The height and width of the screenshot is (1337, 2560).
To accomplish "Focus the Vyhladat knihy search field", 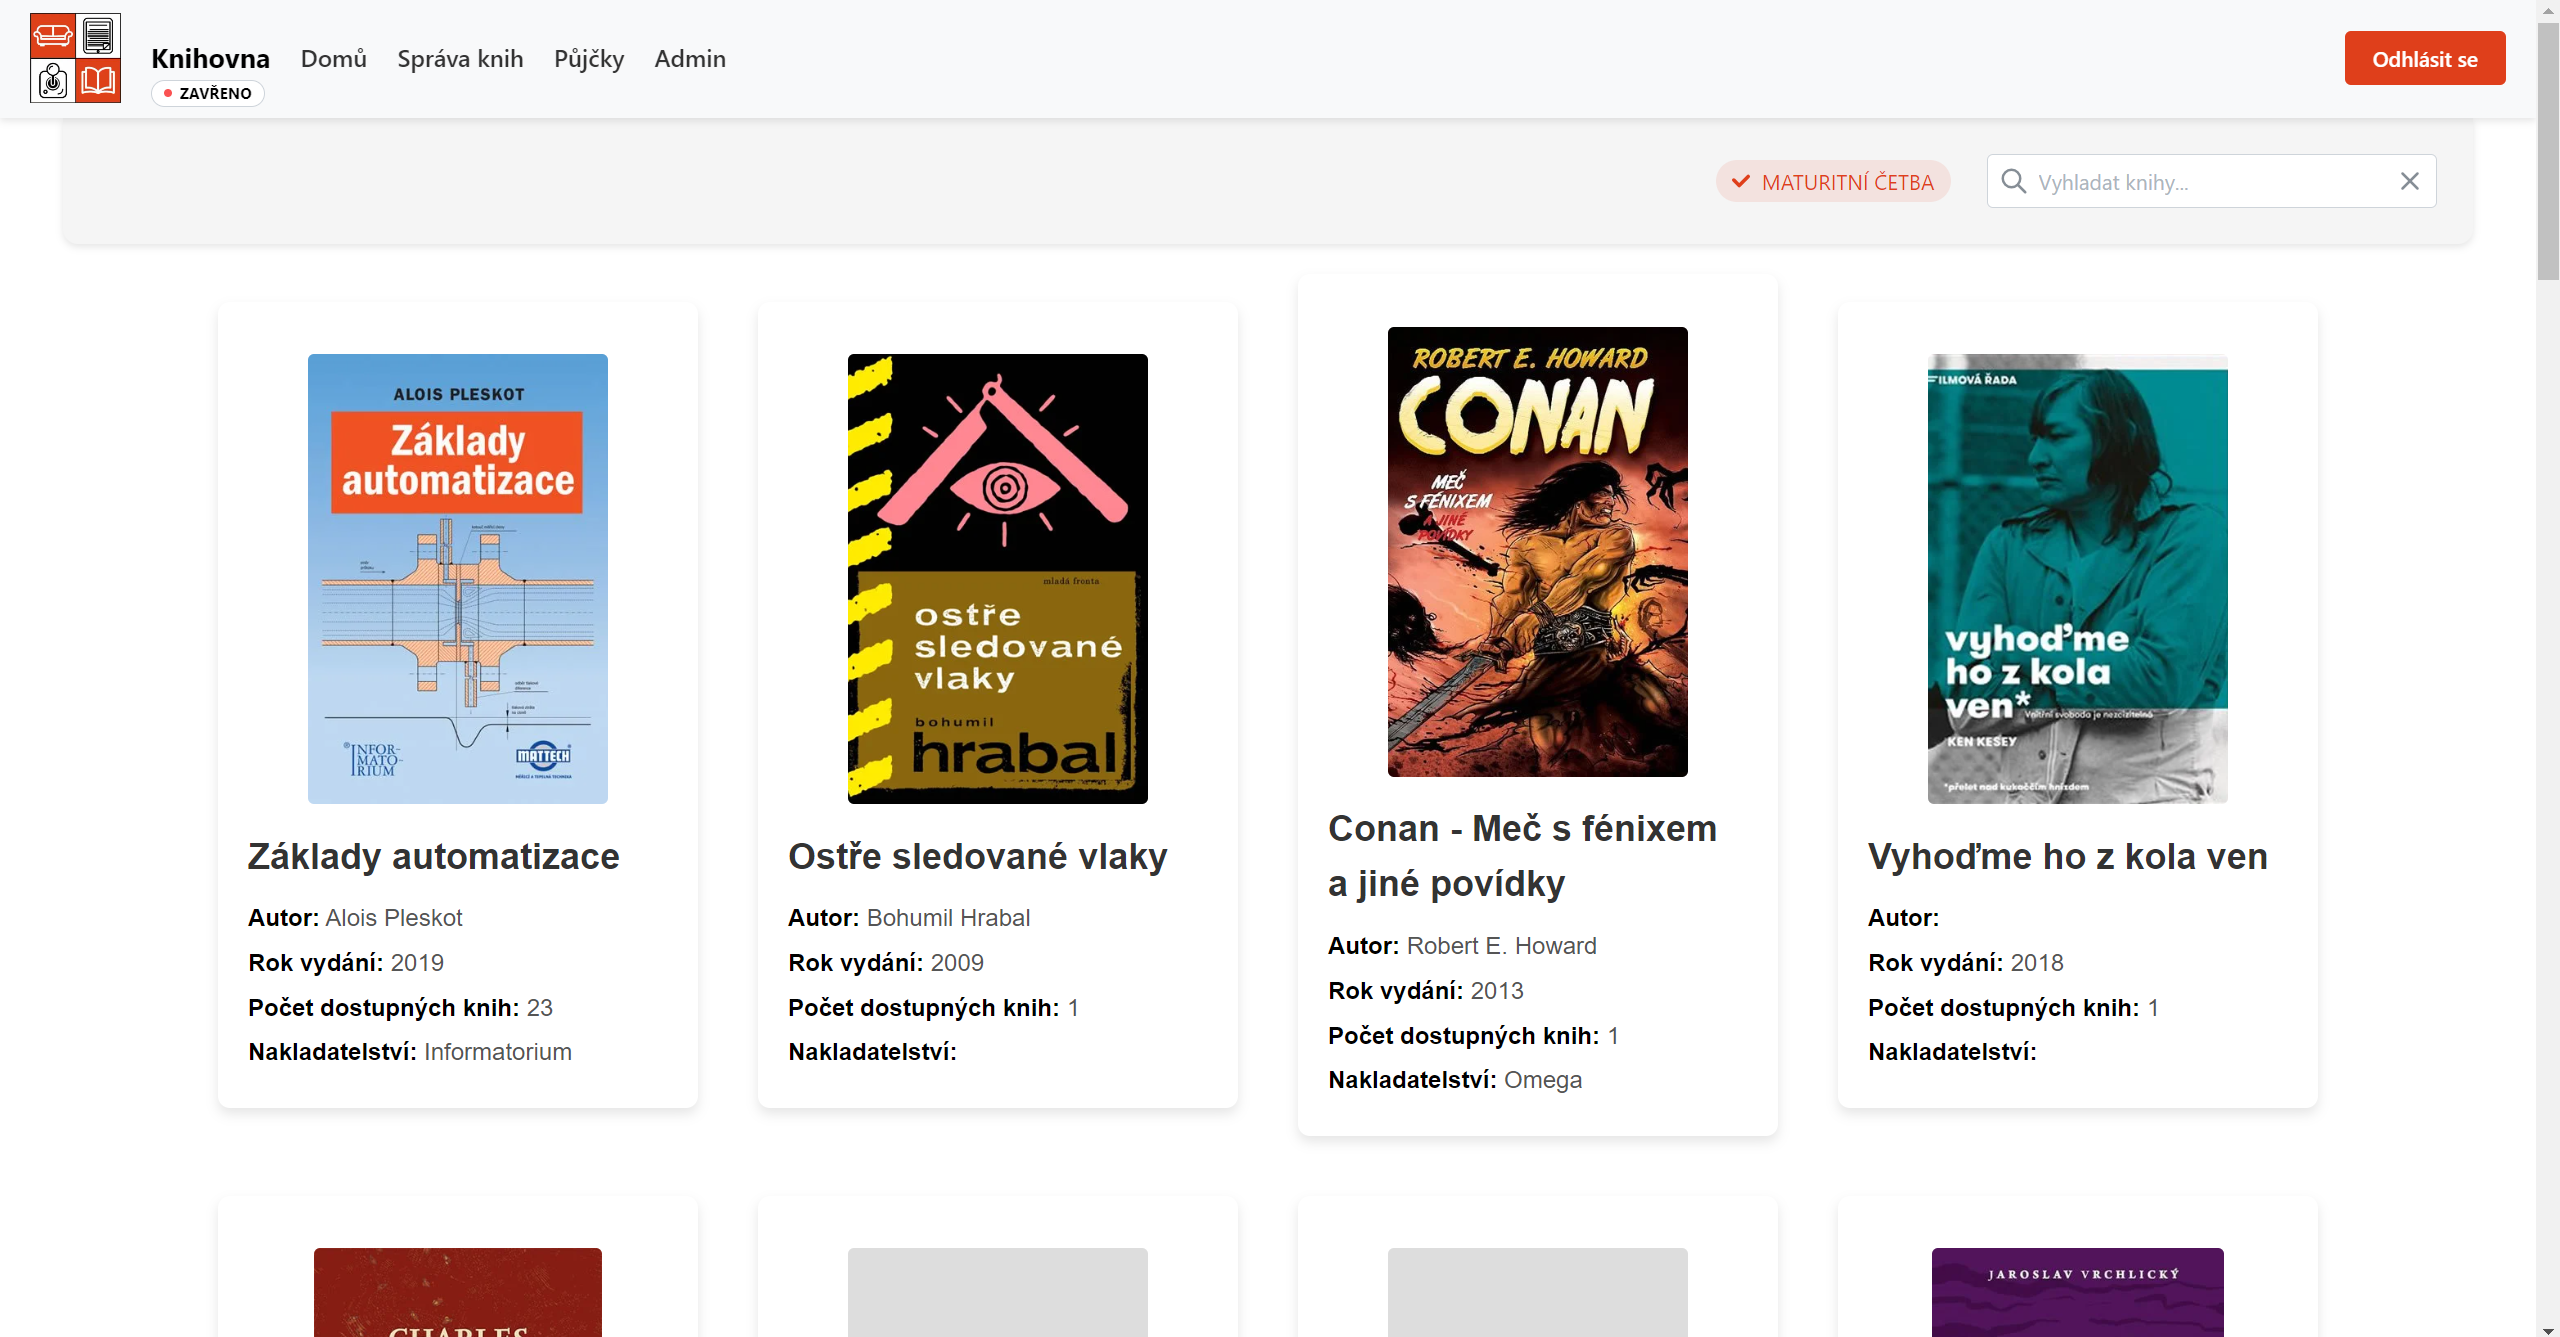I will point(2211,182).
